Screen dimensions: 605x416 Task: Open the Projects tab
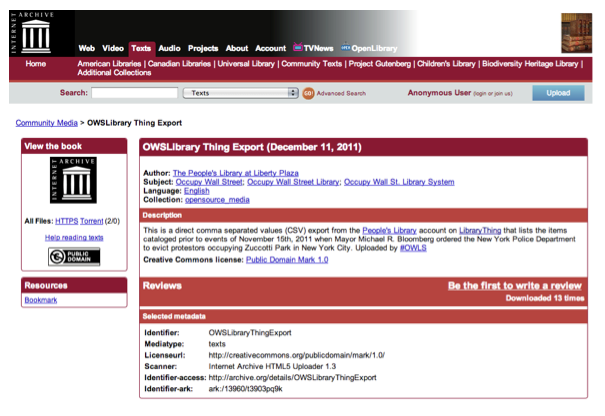(203, 48)
